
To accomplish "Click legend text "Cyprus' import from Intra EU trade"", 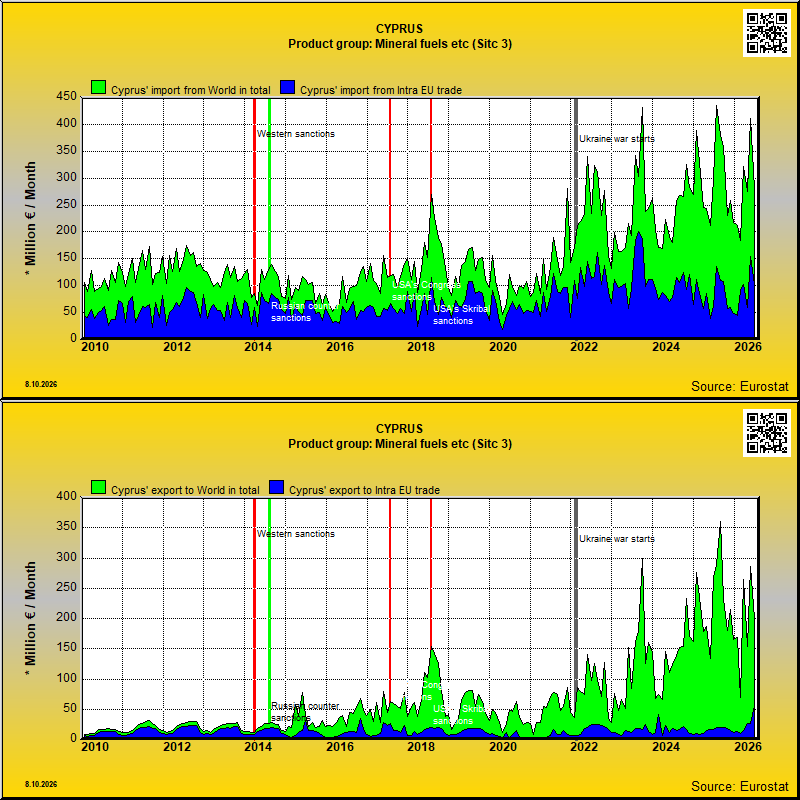I will (381, 90).
